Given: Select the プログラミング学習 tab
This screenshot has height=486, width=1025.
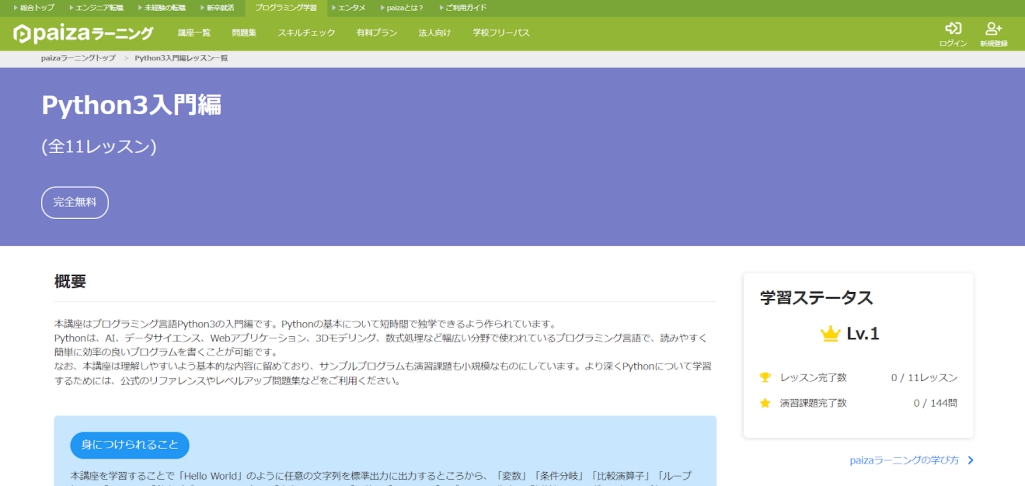Looking at the screenshot, I should (286, 8).
